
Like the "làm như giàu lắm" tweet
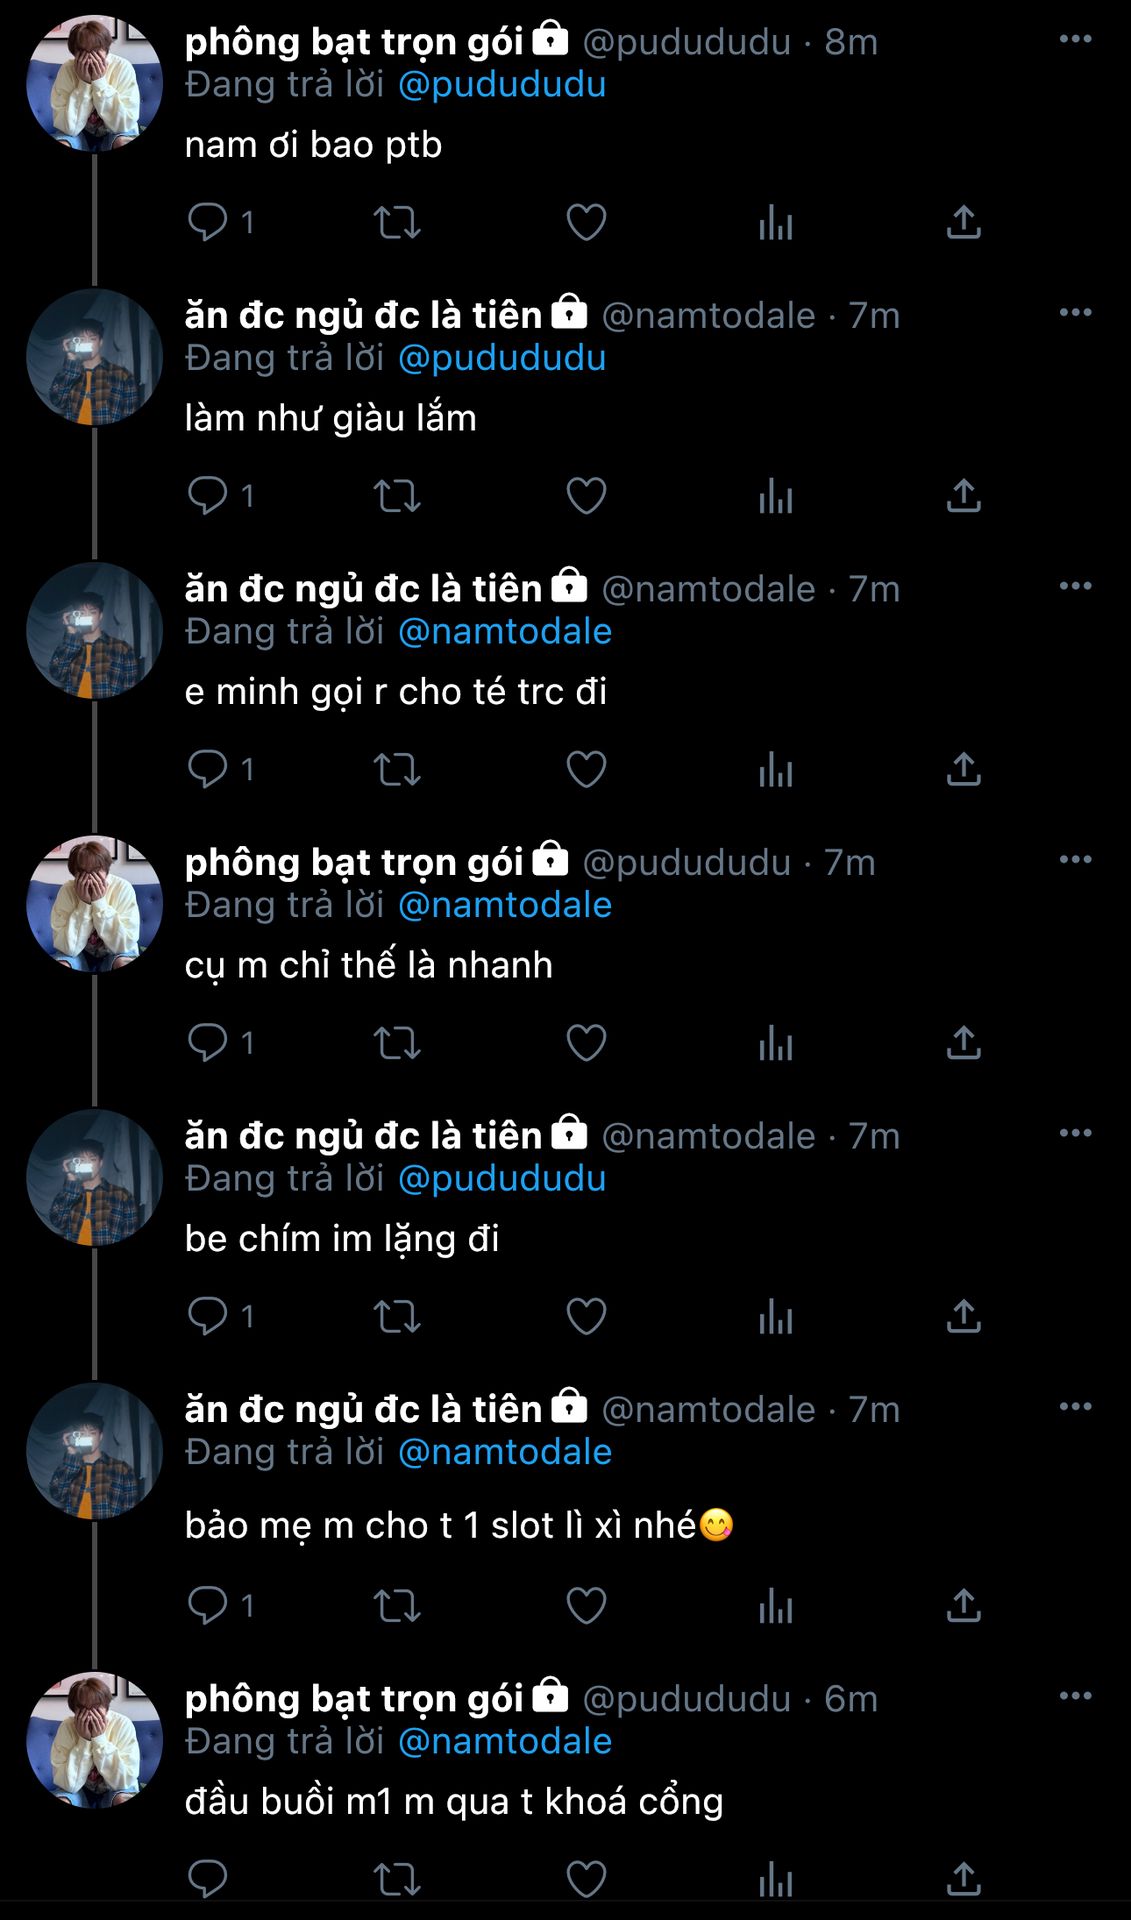tap(586, 496)
